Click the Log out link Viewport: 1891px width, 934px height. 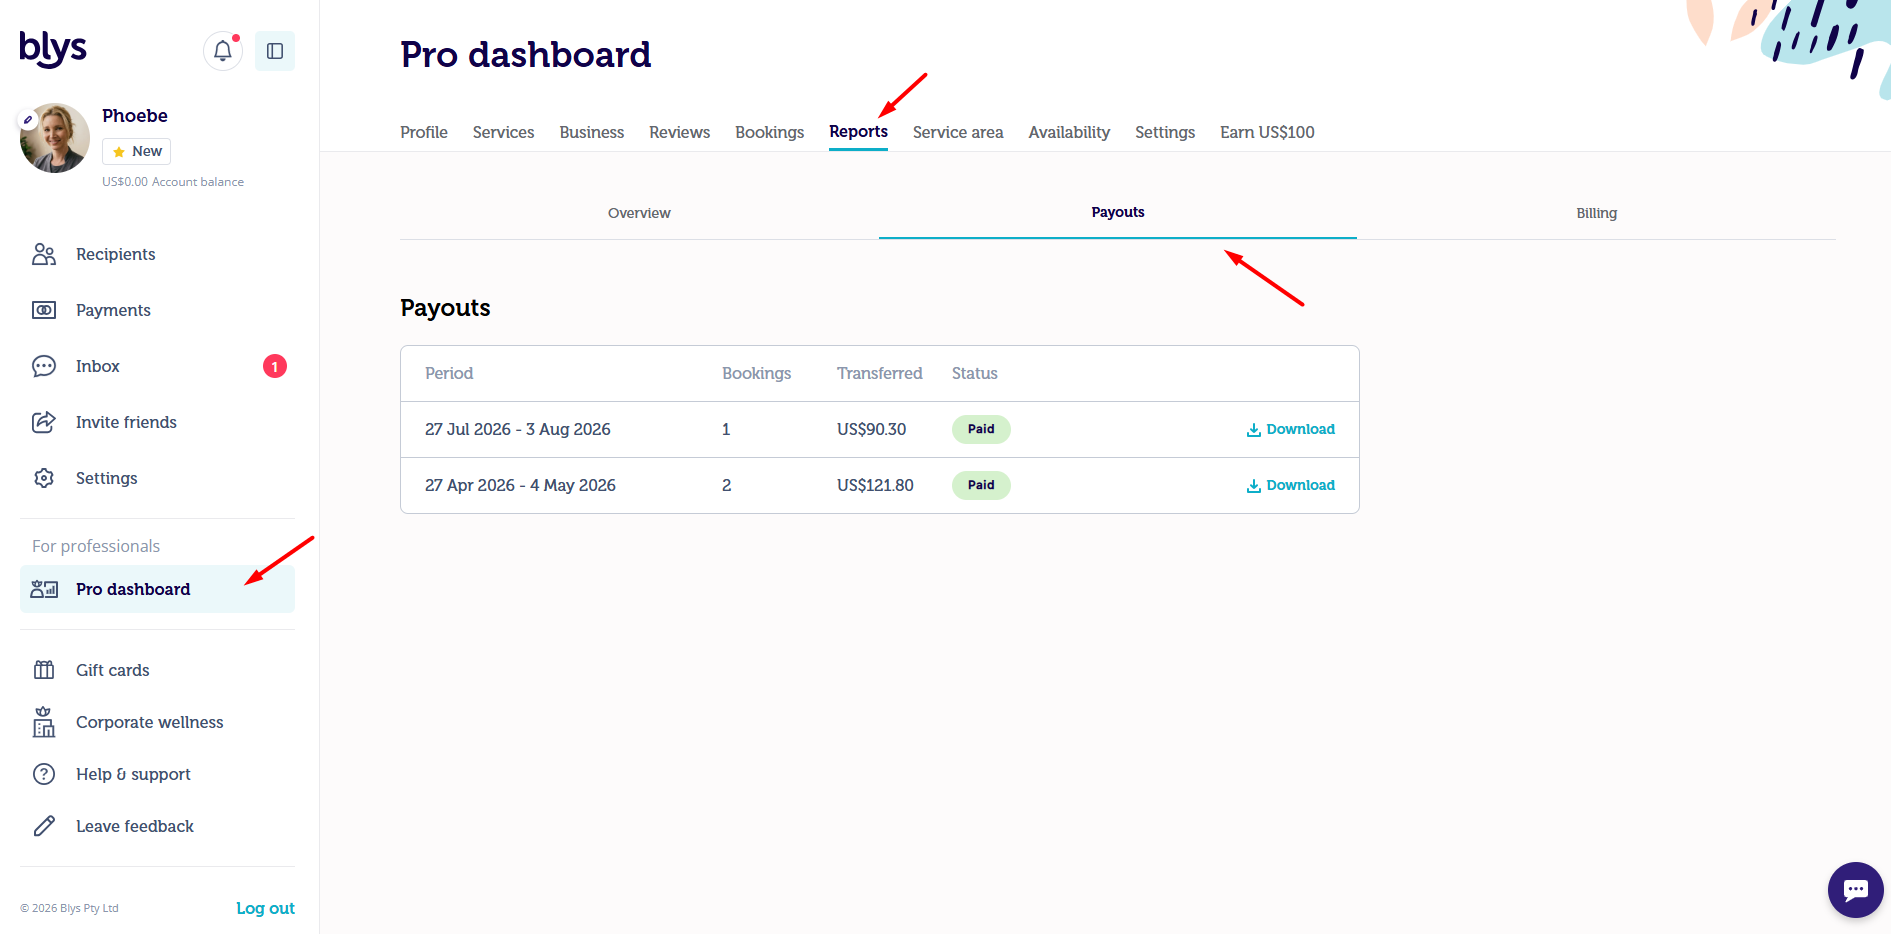(265, 908)
